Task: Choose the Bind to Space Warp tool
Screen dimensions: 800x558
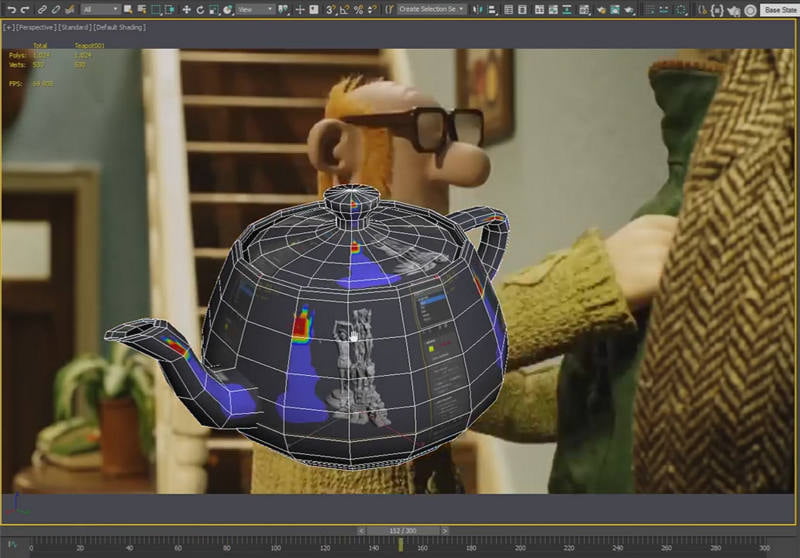Action: [x=70, y=10]
